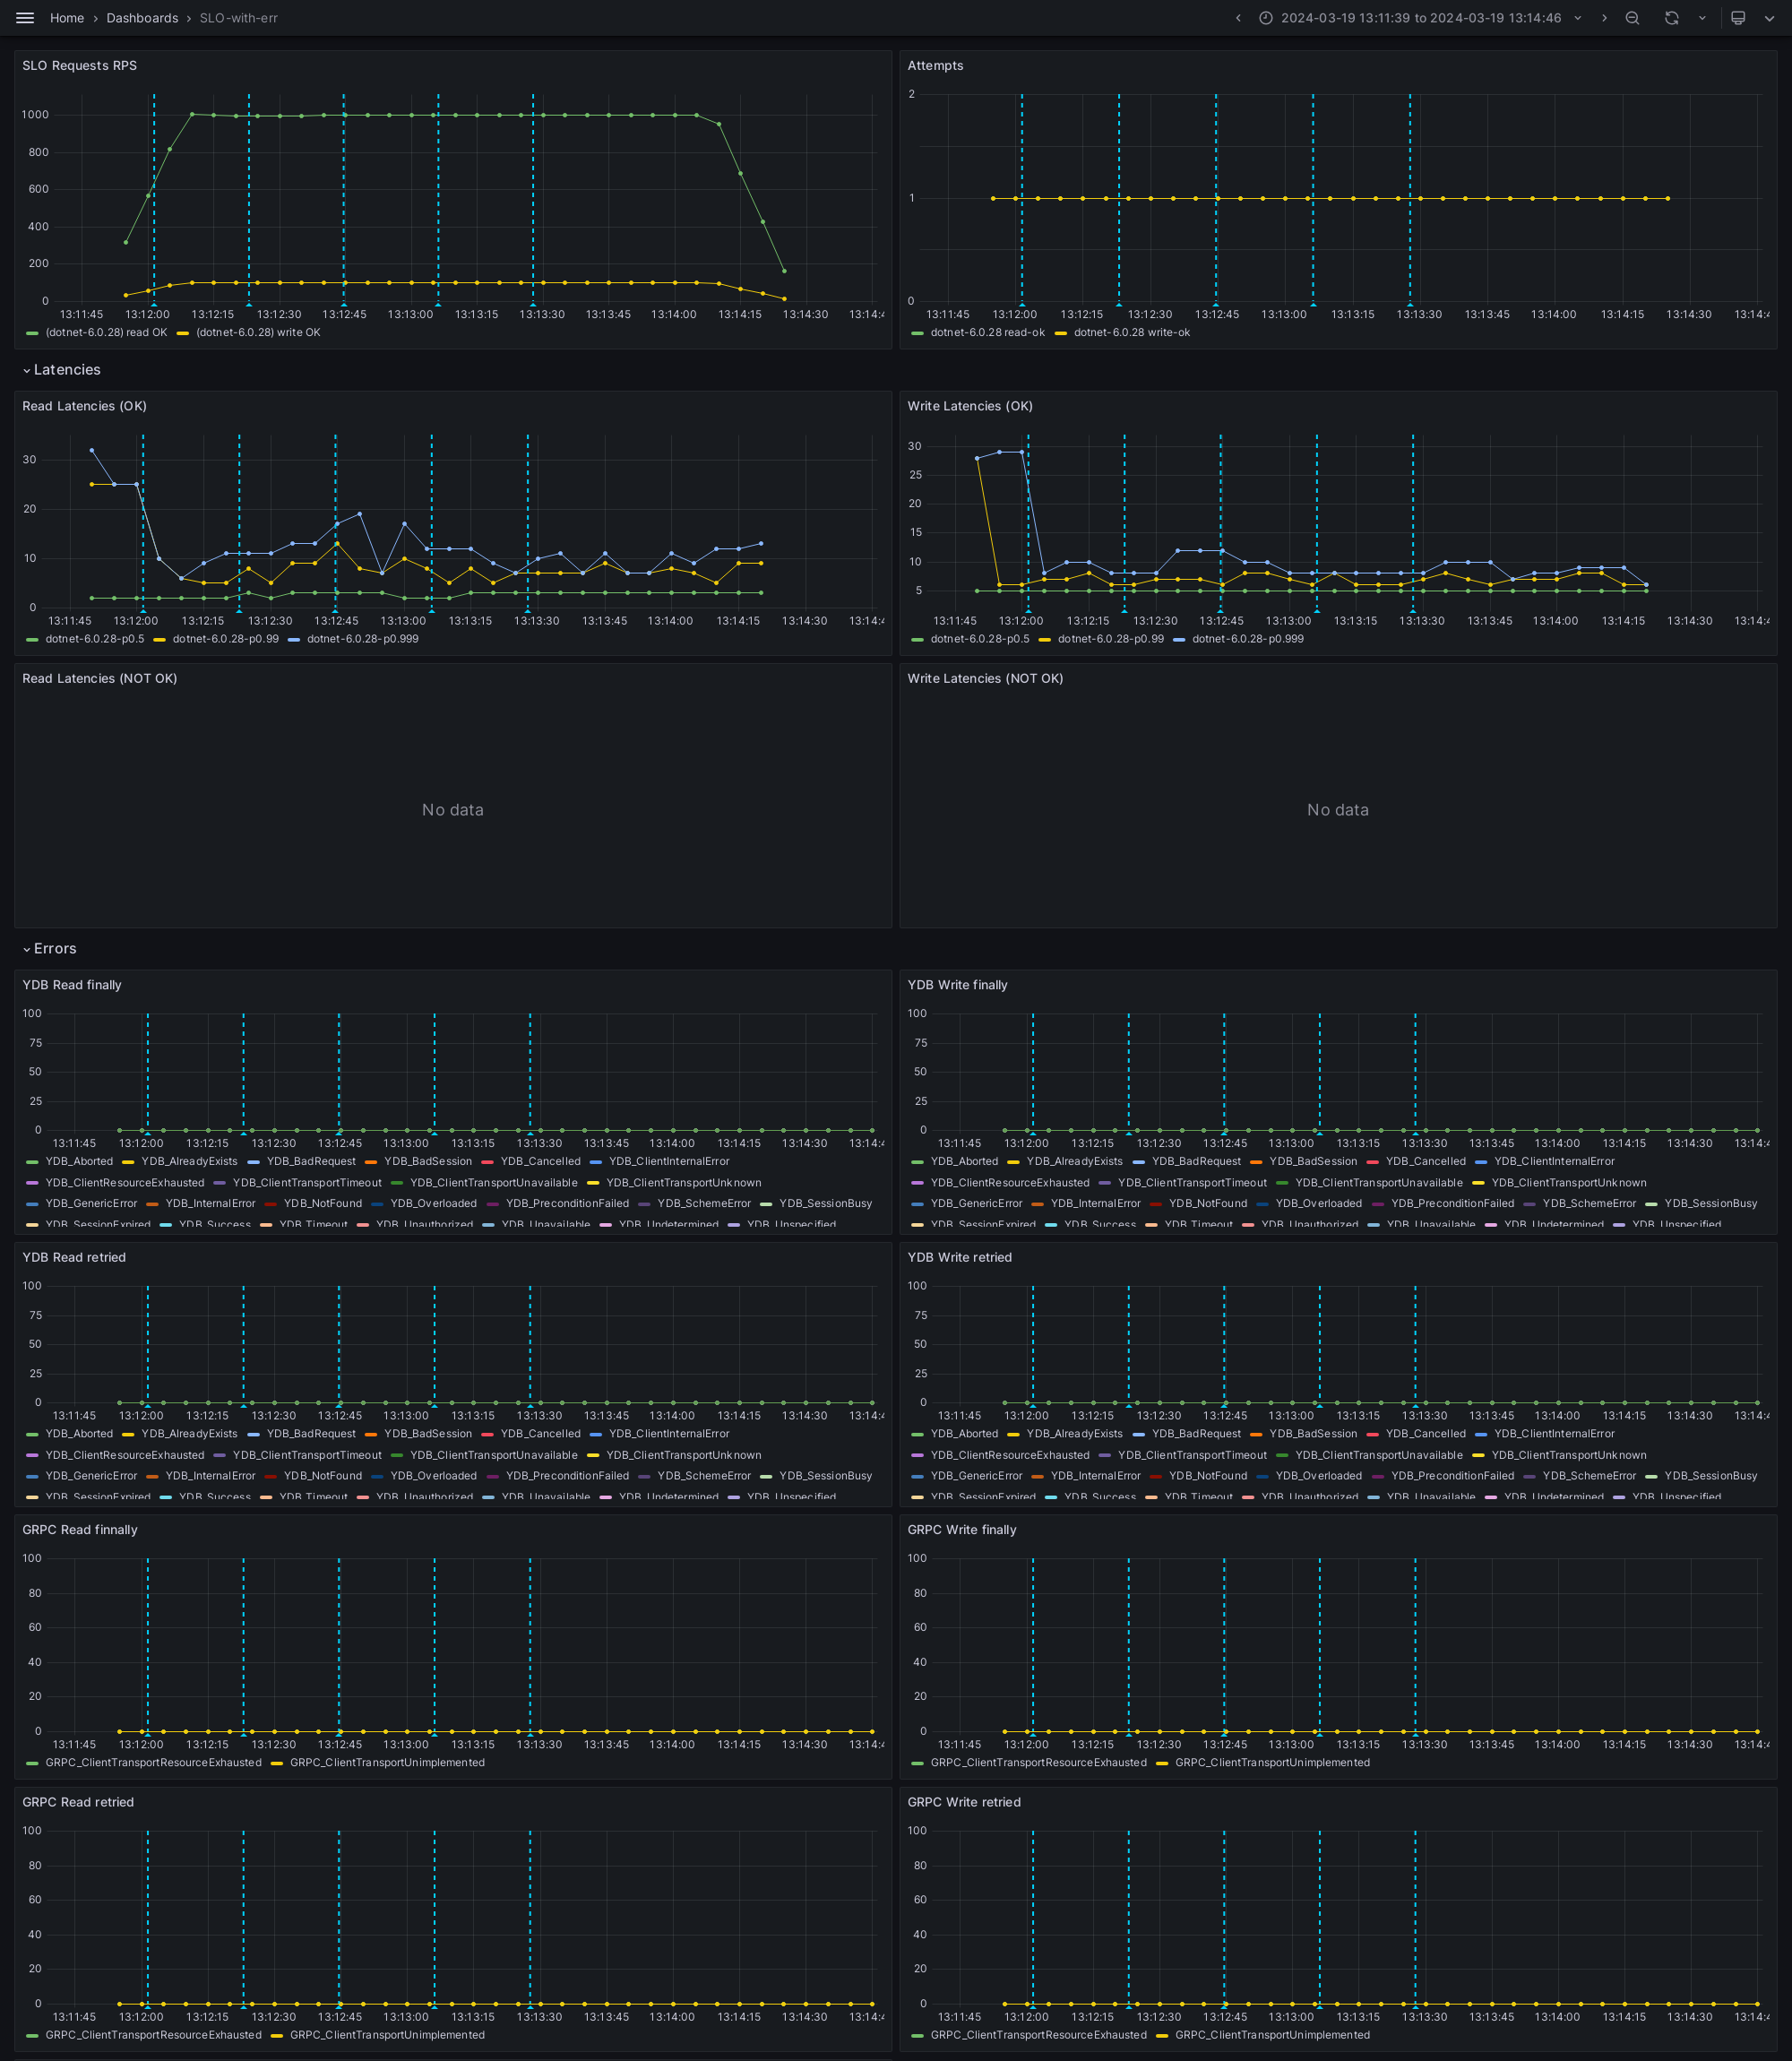Open the YDB Read retried panel menu
The image size is (1792, 2061).
coord(74,1257)
